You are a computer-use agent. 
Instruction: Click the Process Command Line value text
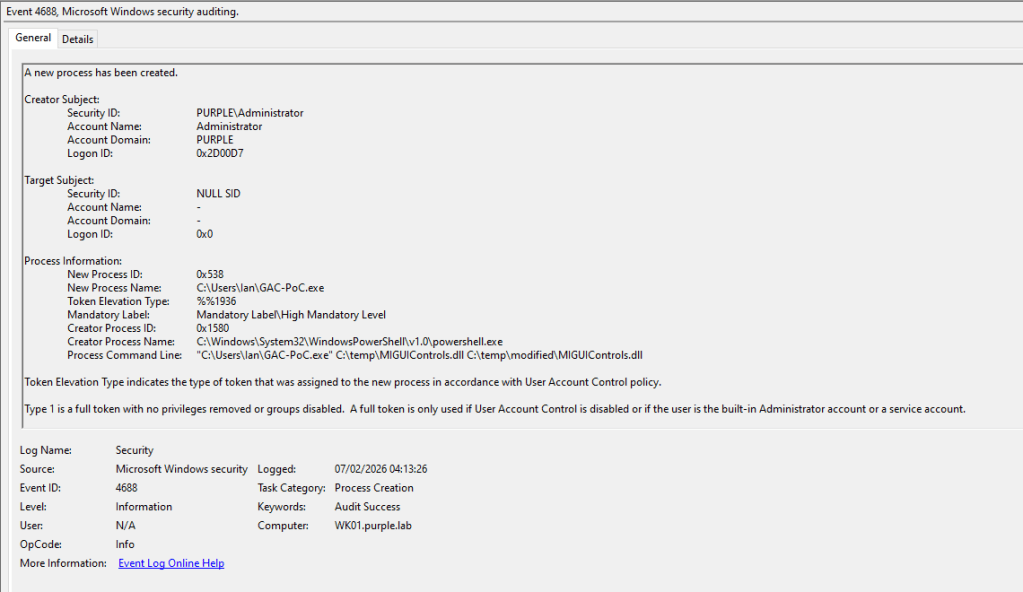419,355
